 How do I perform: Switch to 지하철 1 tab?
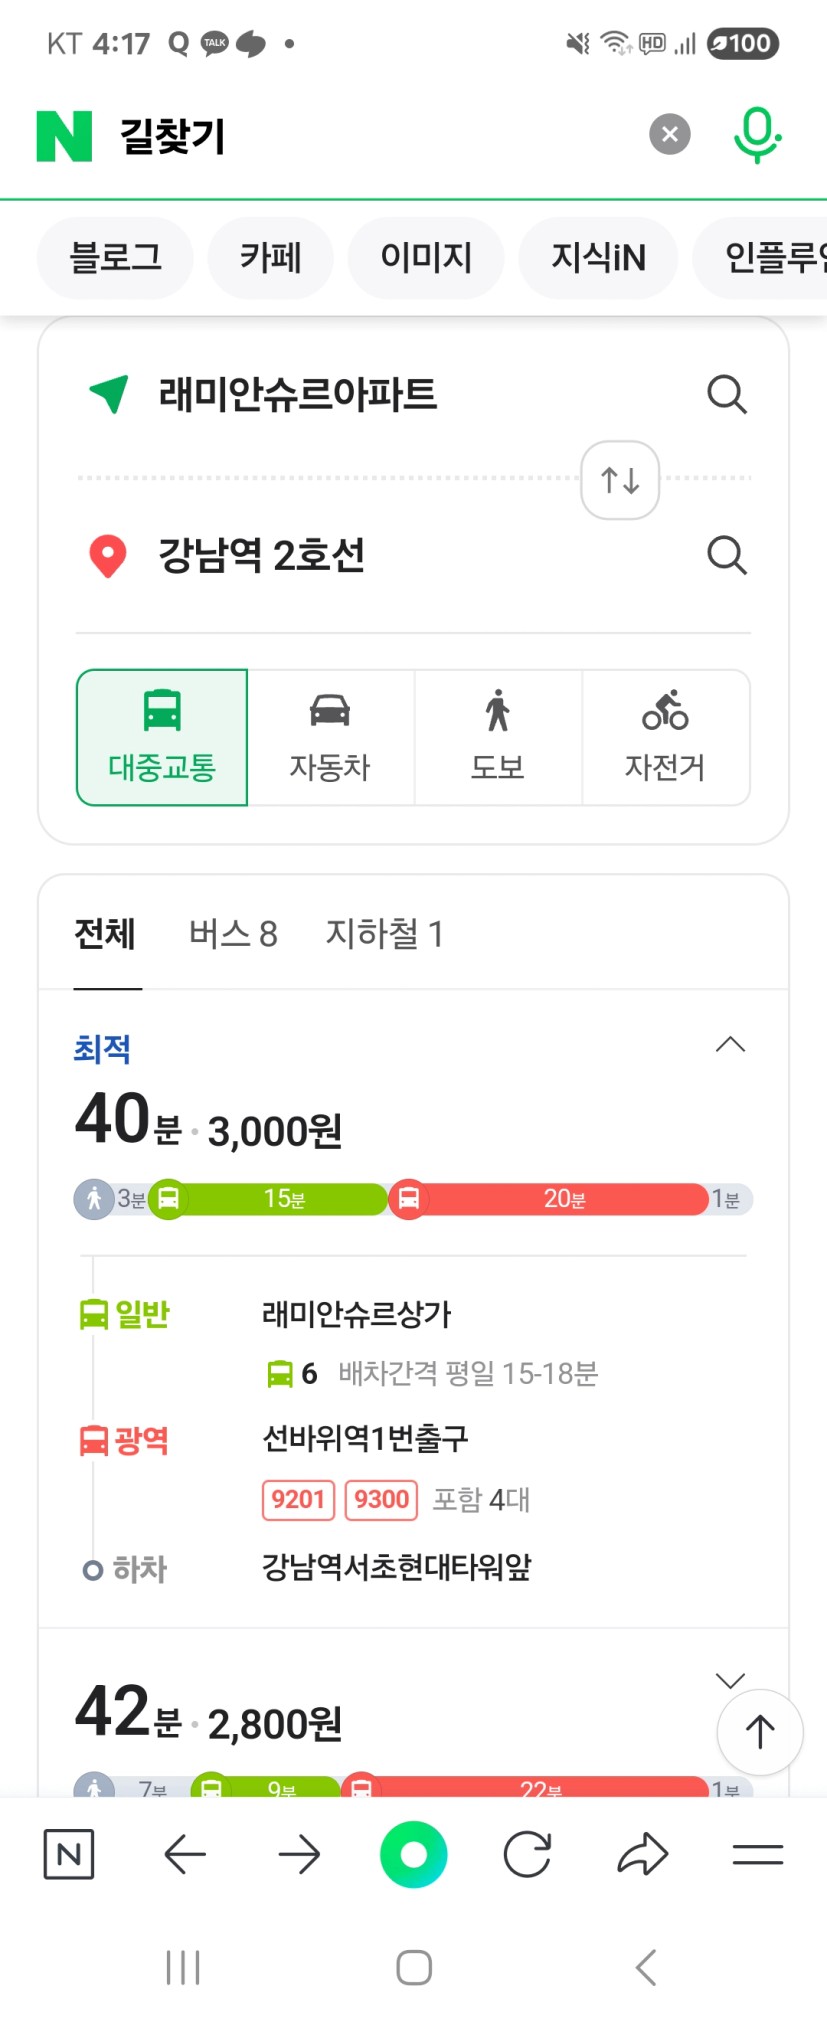point(384,934)
